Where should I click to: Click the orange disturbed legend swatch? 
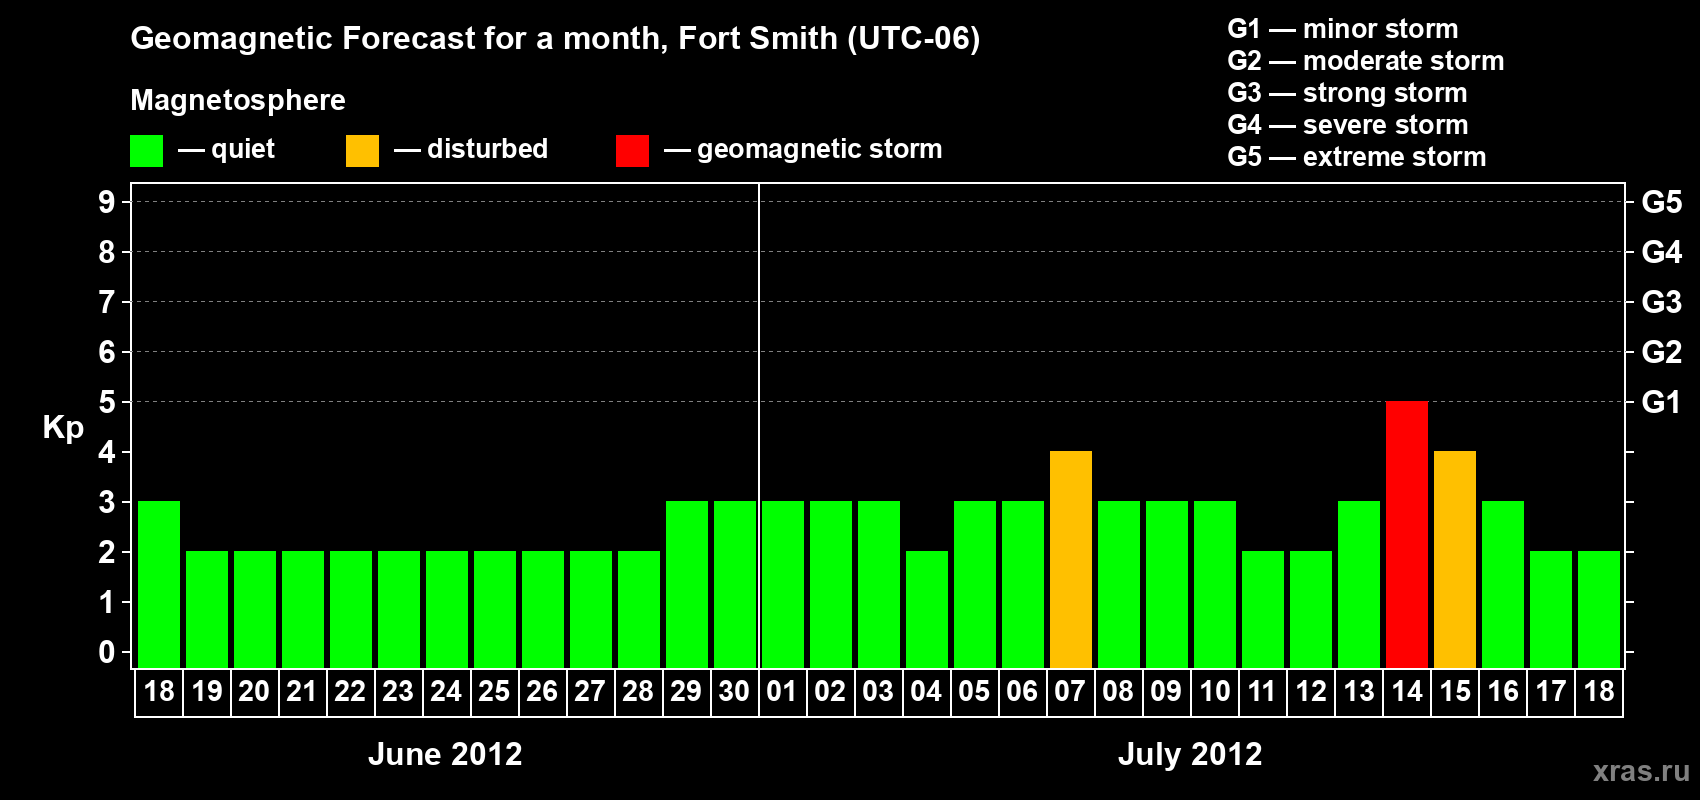(362, 151)
